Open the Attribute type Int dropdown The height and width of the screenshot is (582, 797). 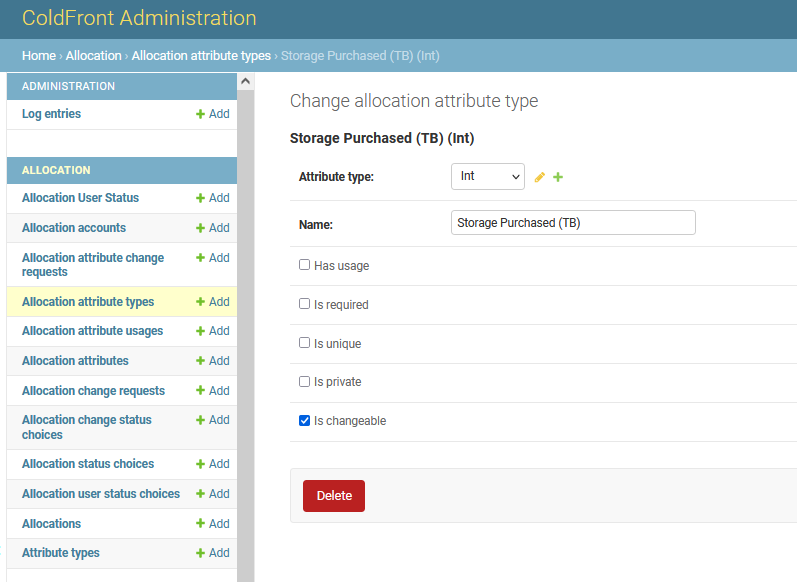click(x=488, y=176)
